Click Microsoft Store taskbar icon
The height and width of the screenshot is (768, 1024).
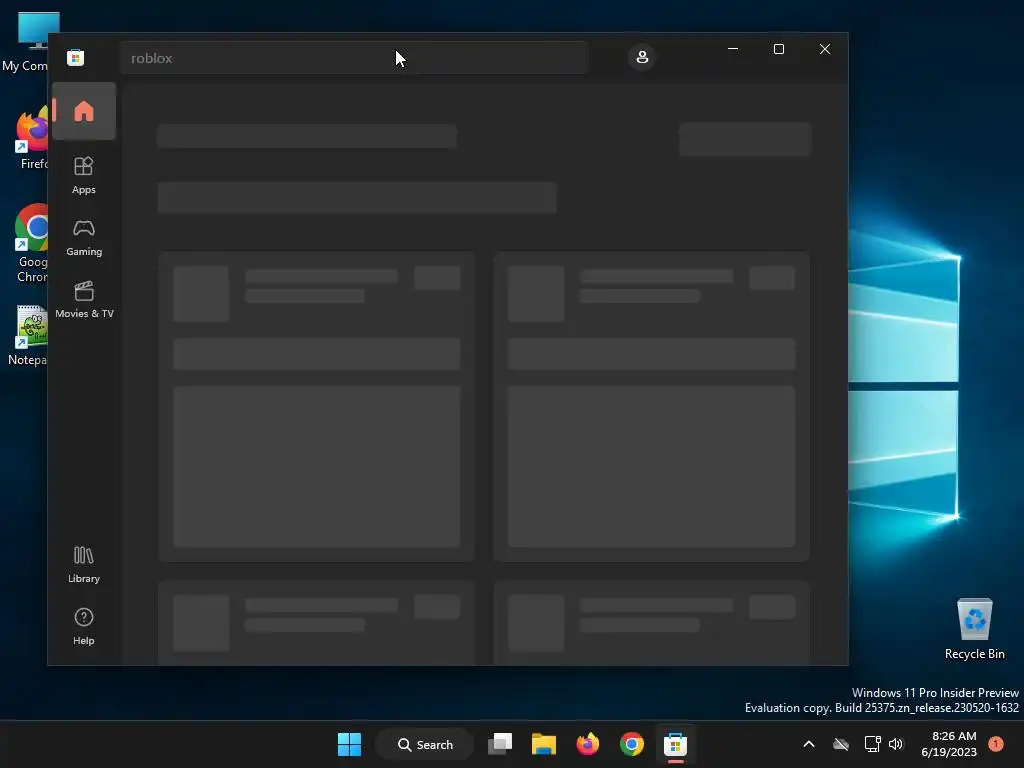675,744
